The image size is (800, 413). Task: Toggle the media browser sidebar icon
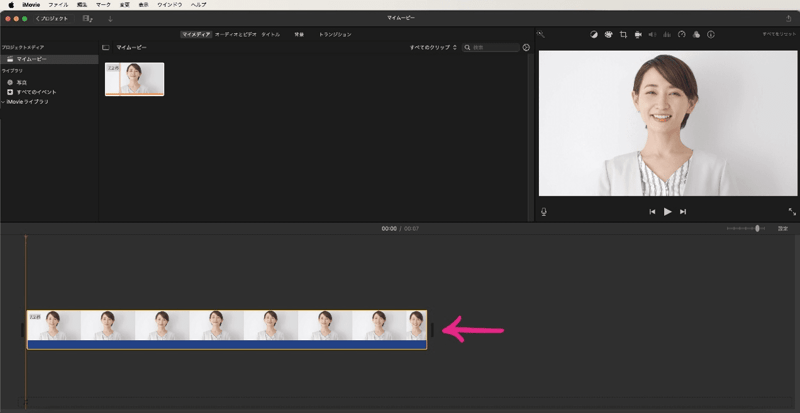click(106, 47)
